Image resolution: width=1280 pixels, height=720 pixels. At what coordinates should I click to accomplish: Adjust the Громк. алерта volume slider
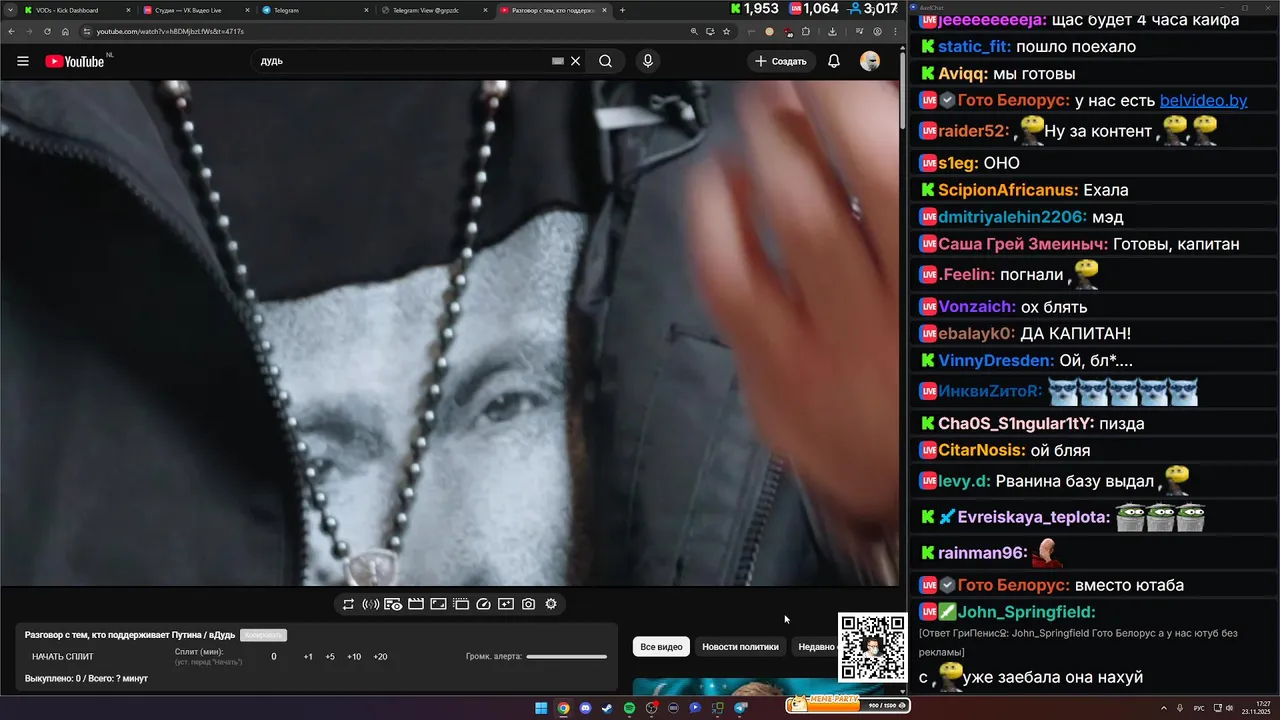tap(566, 657)
